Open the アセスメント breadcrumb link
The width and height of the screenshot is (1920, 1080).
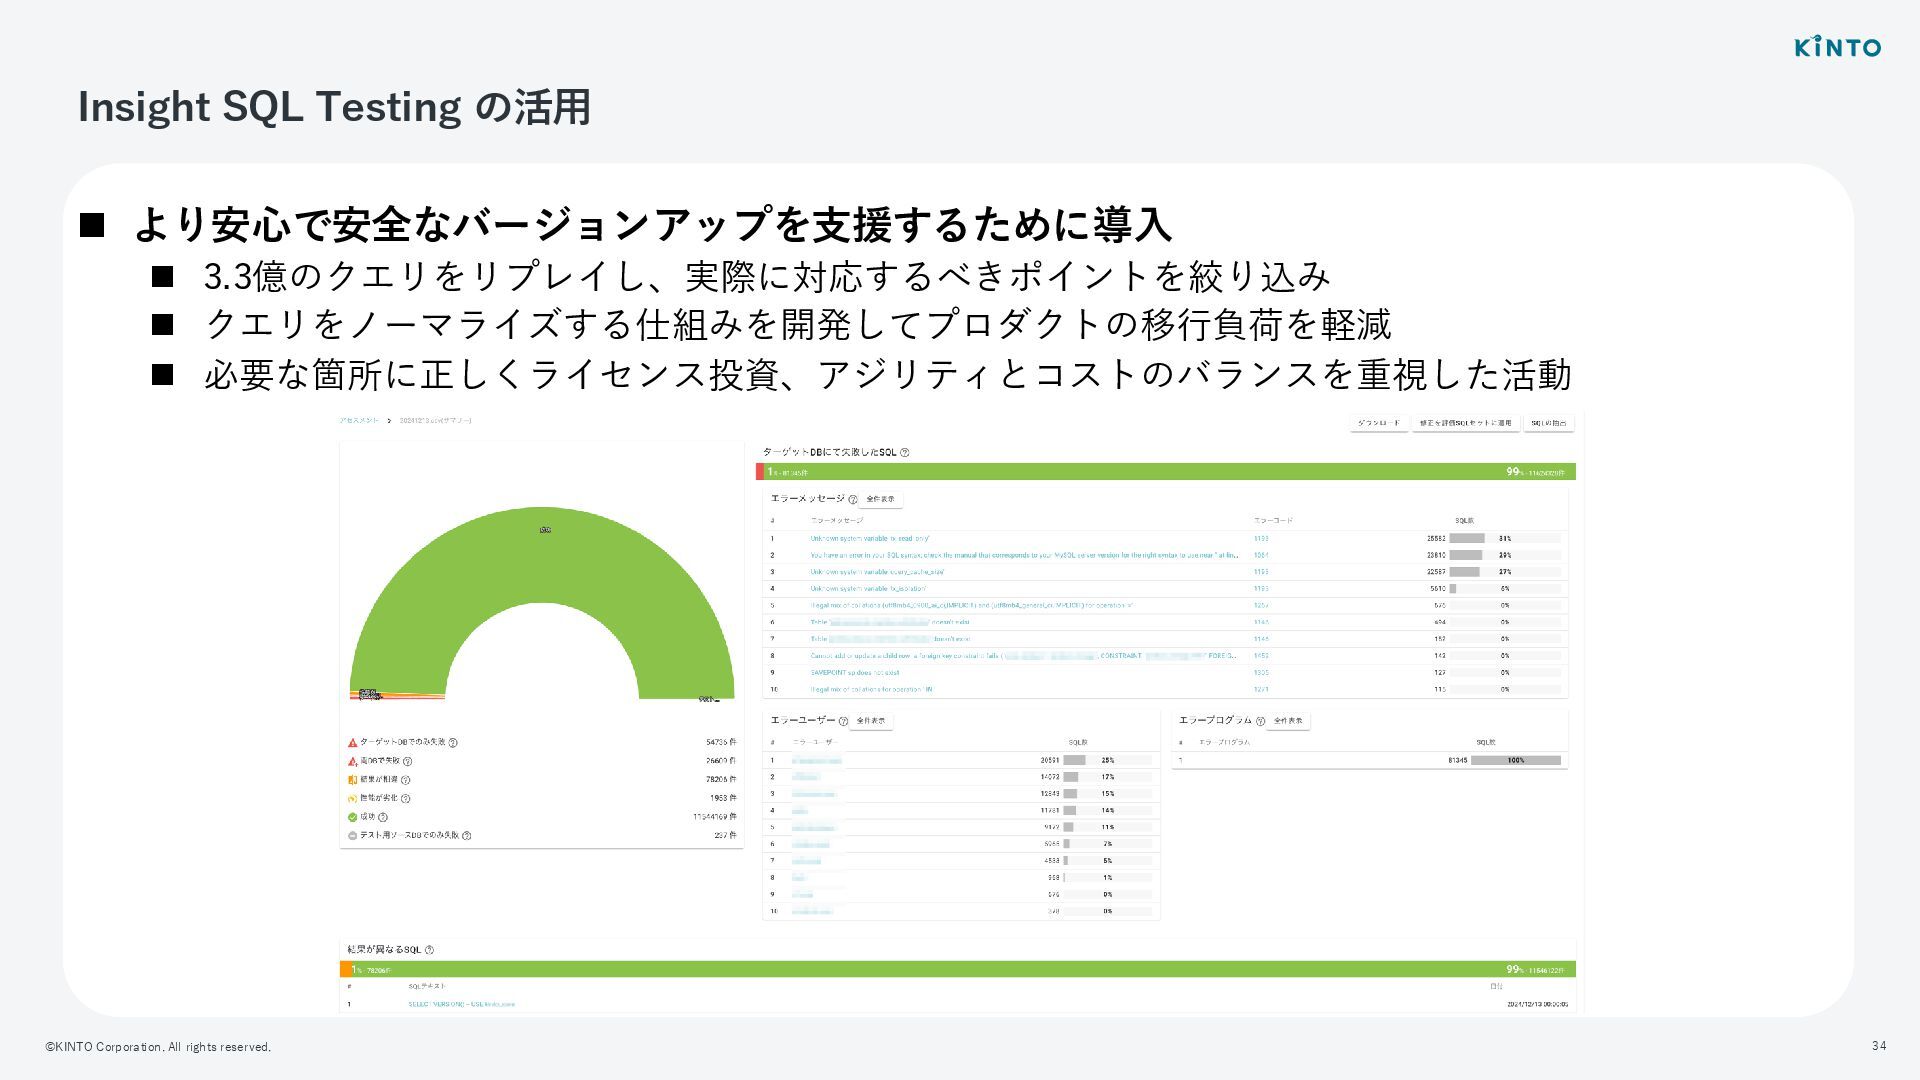(359, 421)
